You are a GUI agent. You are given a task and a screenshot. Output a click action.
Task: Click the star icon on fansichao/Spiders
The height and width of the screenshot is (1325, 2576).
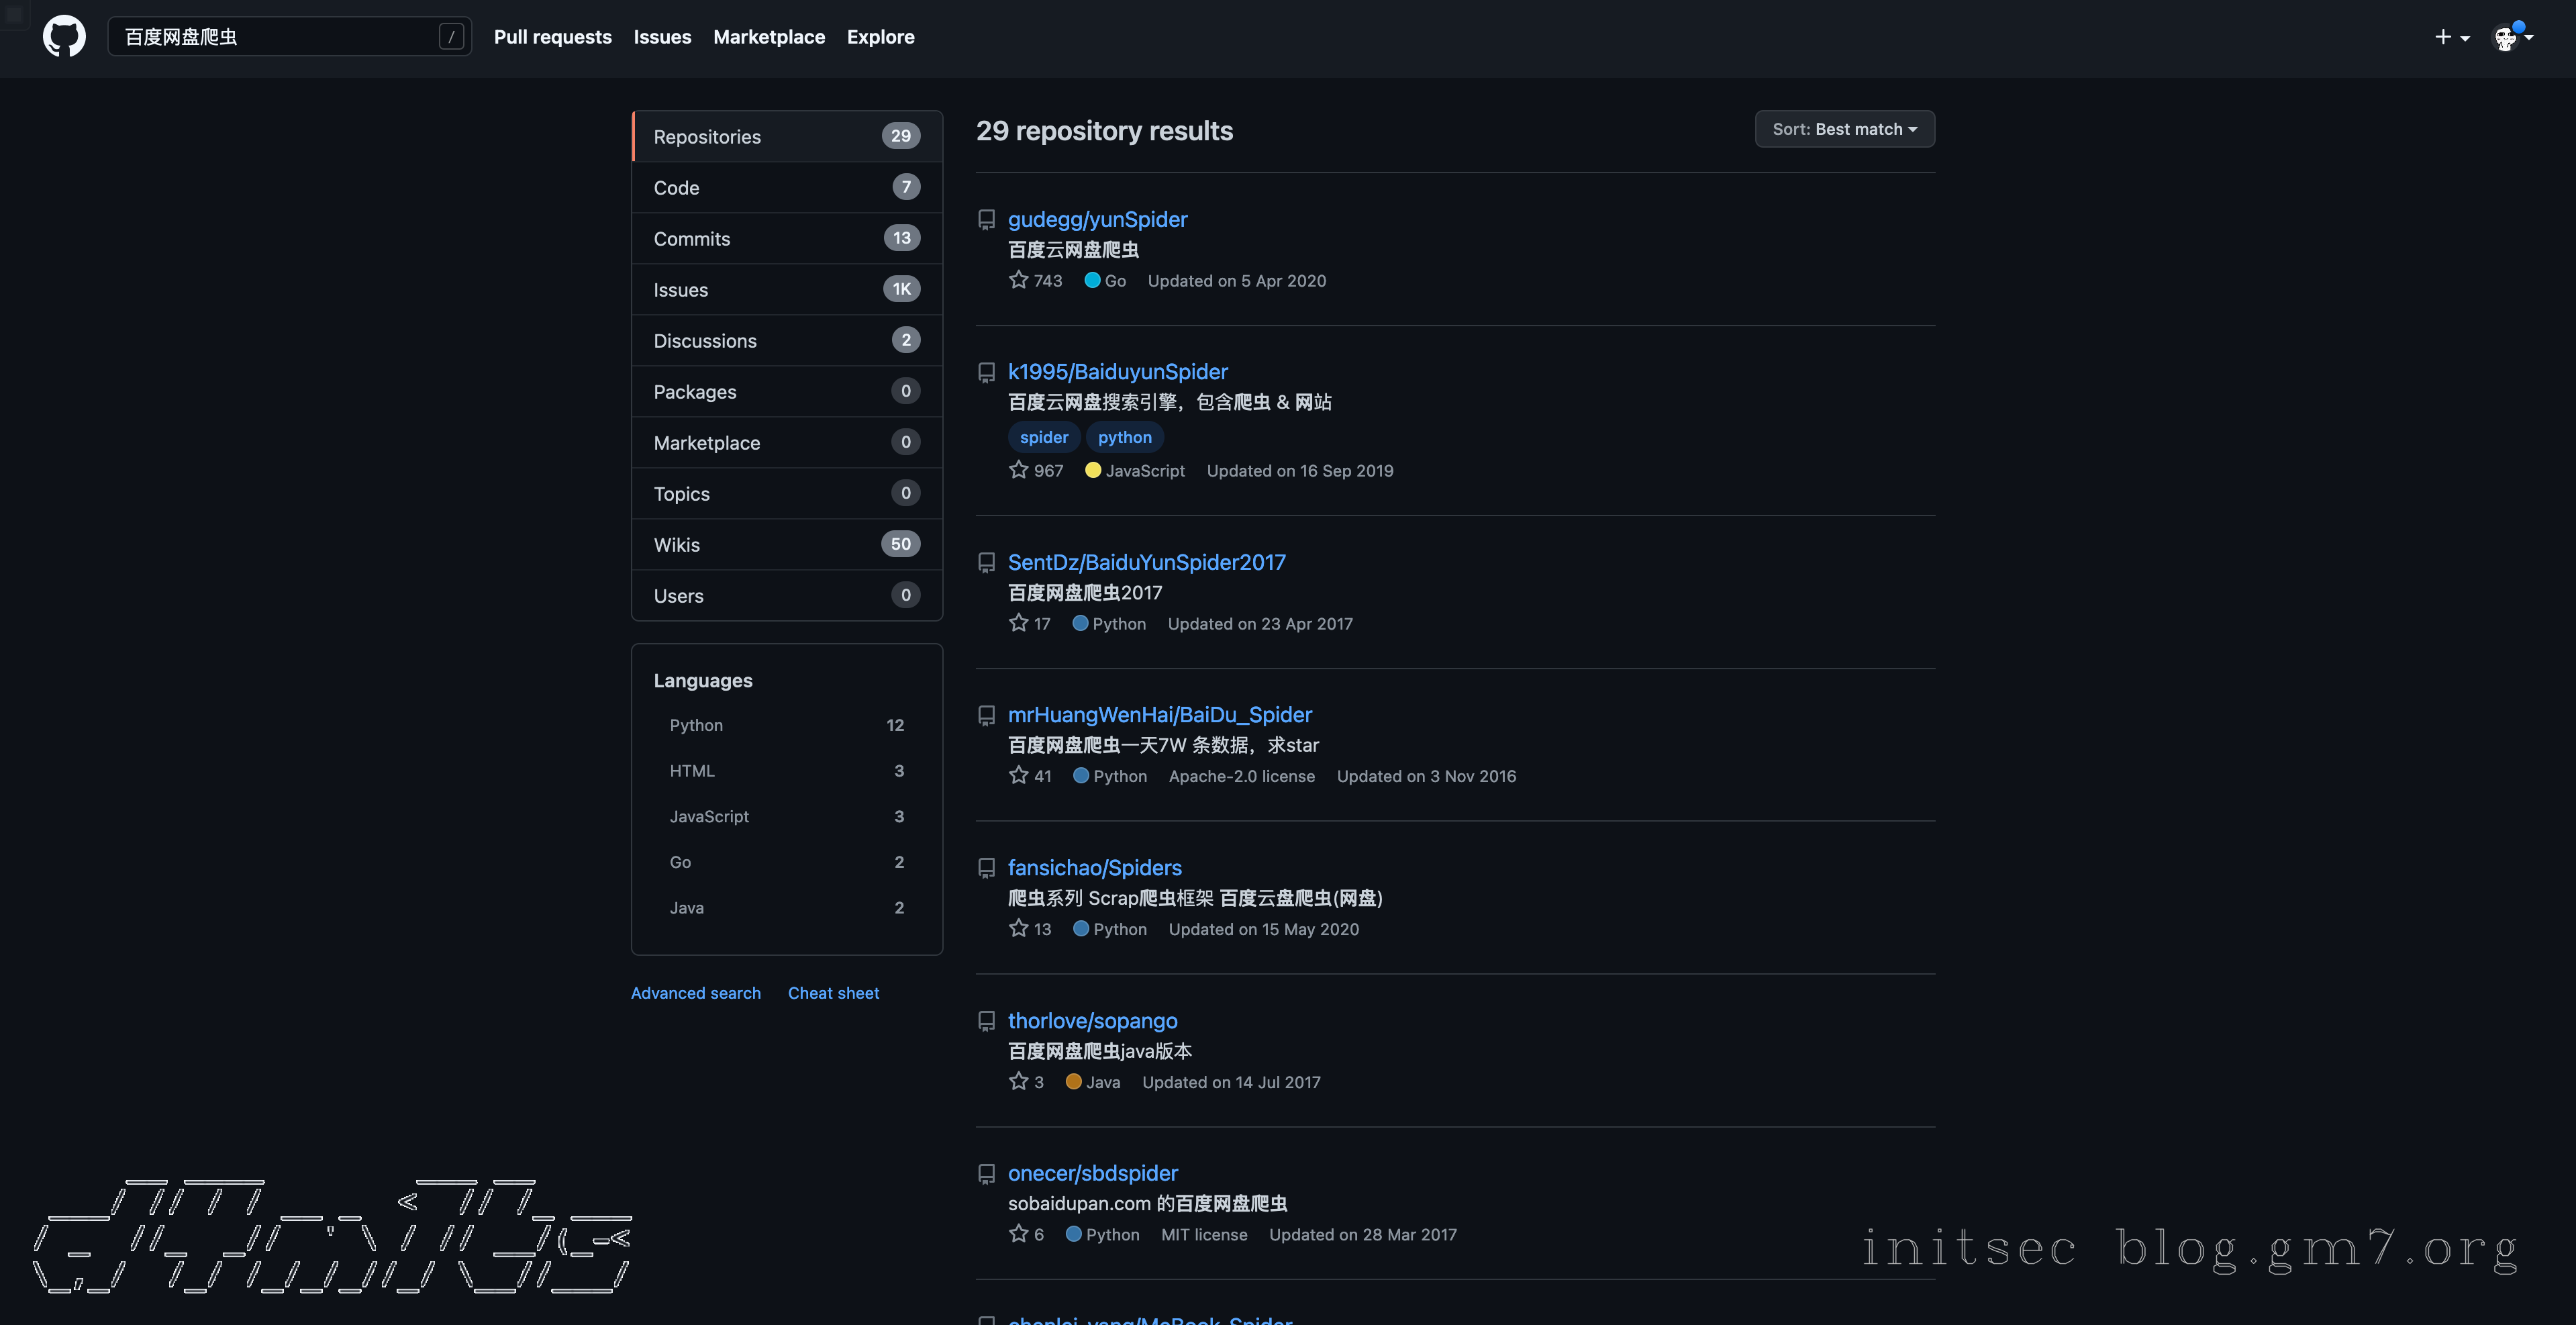pos(1018,928)
